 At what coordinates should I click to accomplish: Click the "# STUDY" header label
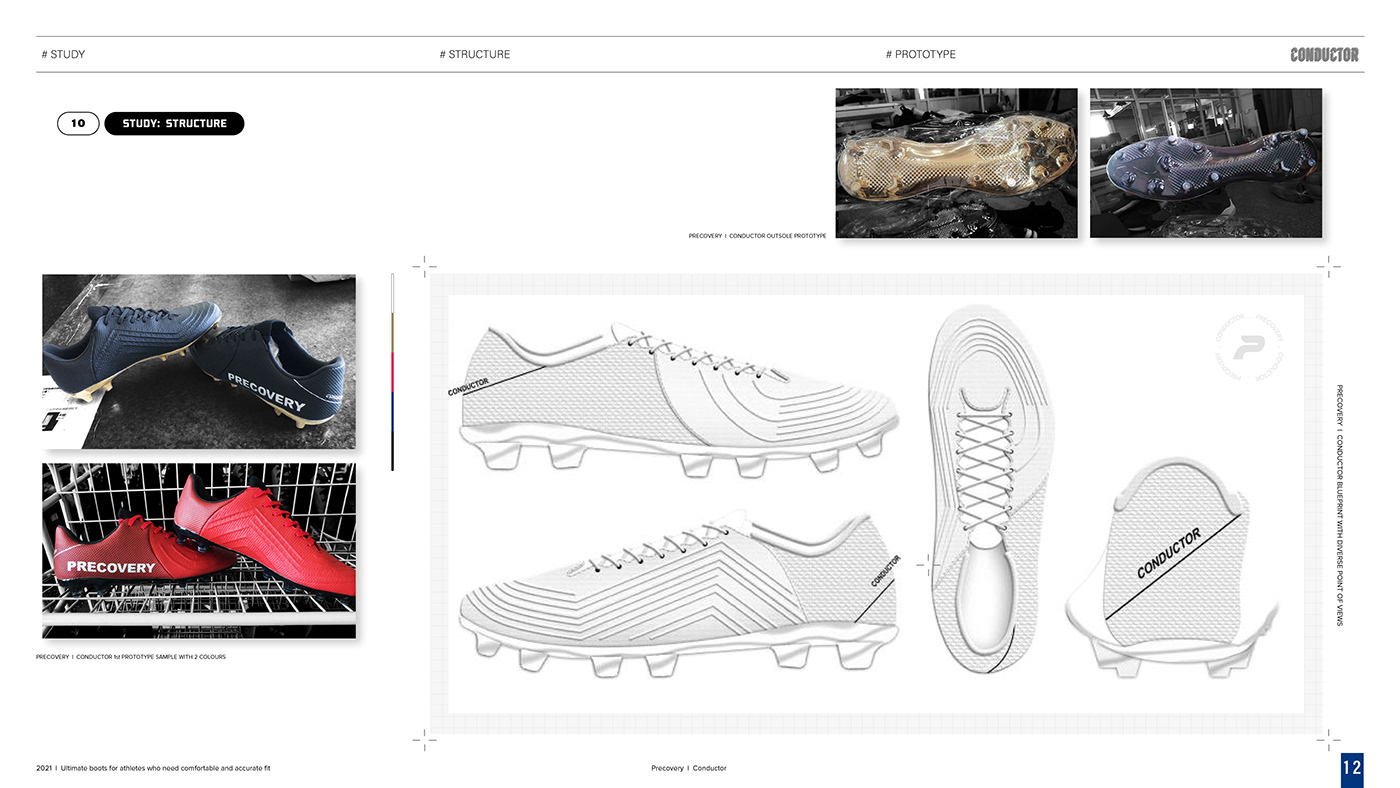coord(63,54)
